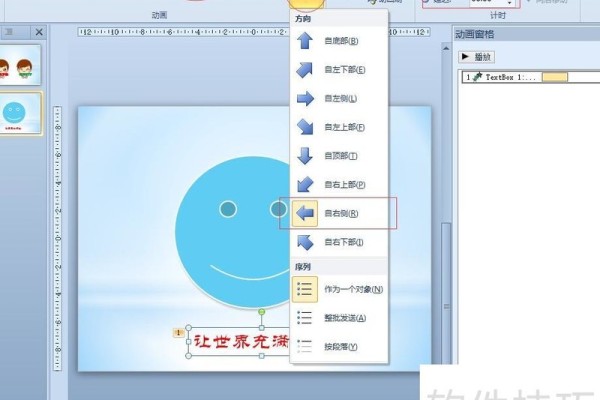Screen dimensions: 600x400
Task: Select the 自右下部(I) diagonal arrow icon
Action: [x=305, y=242]
